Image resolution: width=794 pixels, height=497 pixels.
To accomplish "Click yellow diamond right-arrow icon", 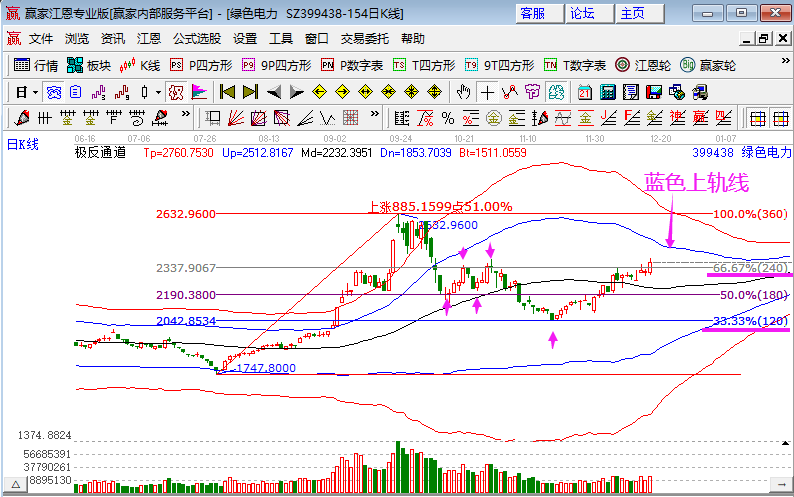I will 342,92.
